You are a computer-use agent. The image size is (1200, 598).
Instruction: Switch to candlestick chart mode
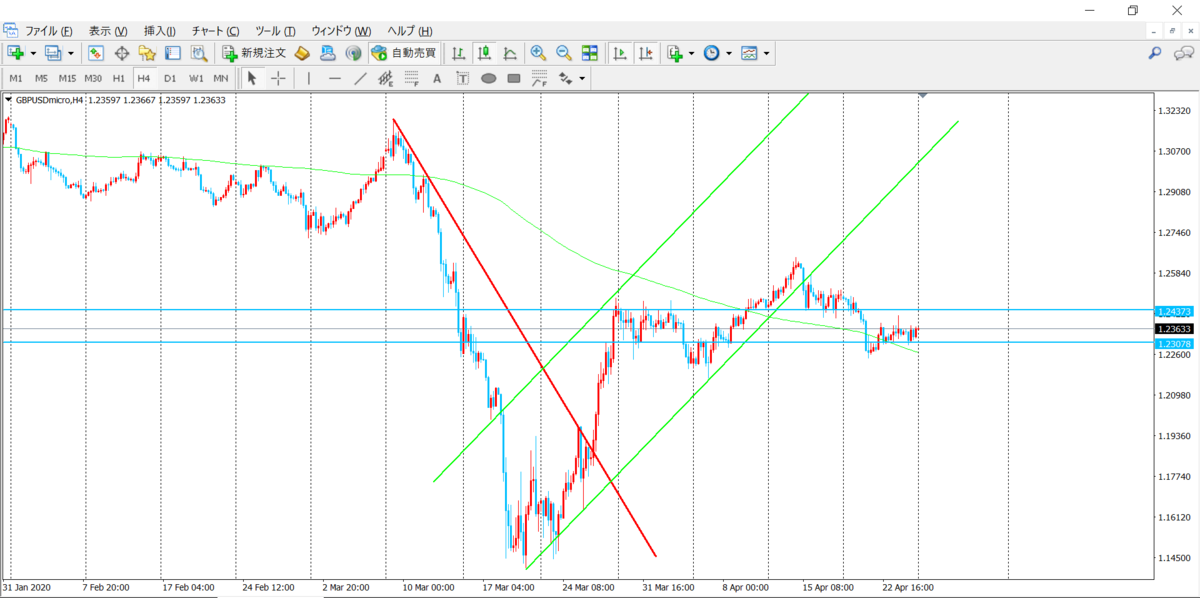[x=484, y=53]
